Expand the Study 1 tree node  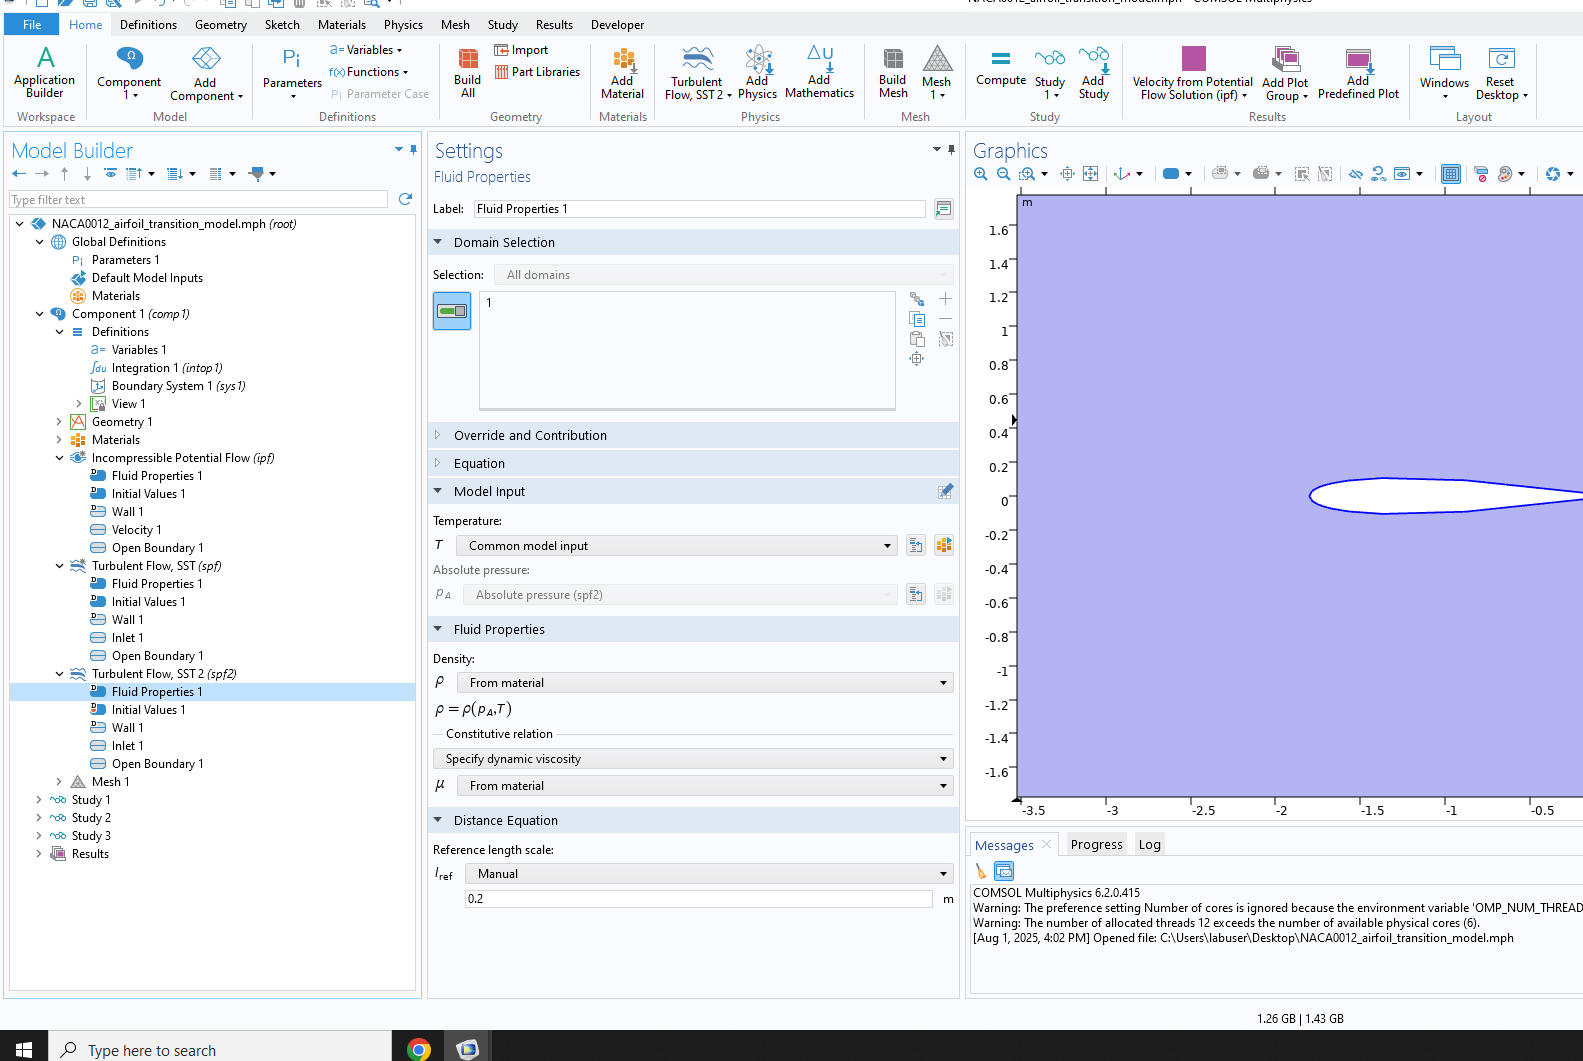39,800
